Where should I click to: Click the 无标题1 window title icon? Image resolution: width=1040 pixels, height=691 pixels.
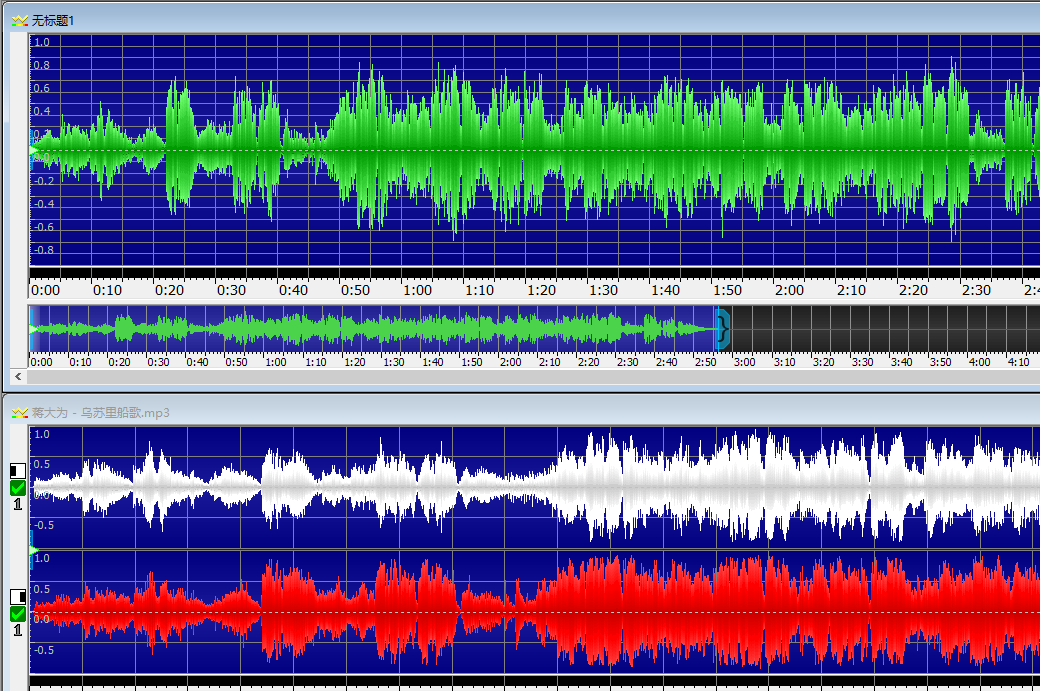pos(19,20)
